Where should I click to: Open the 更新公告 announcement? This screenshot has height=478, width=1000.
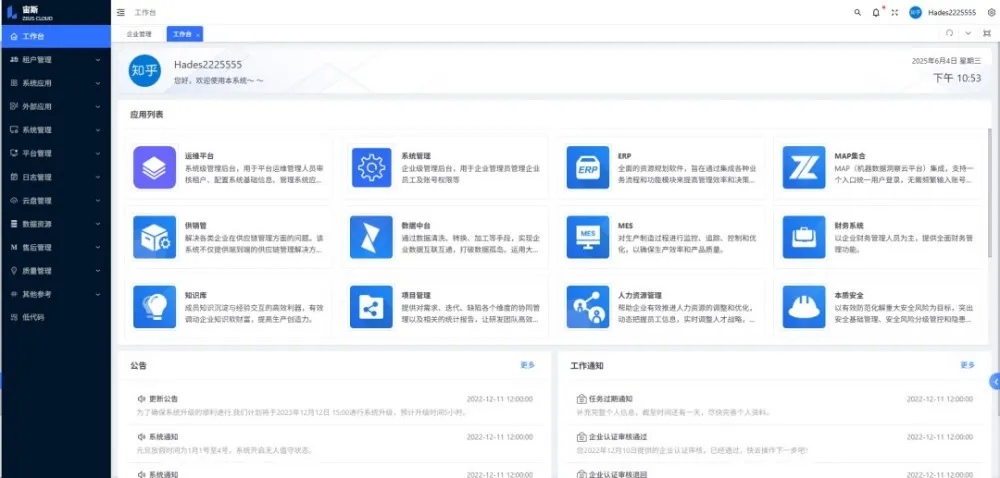point(335,405)
